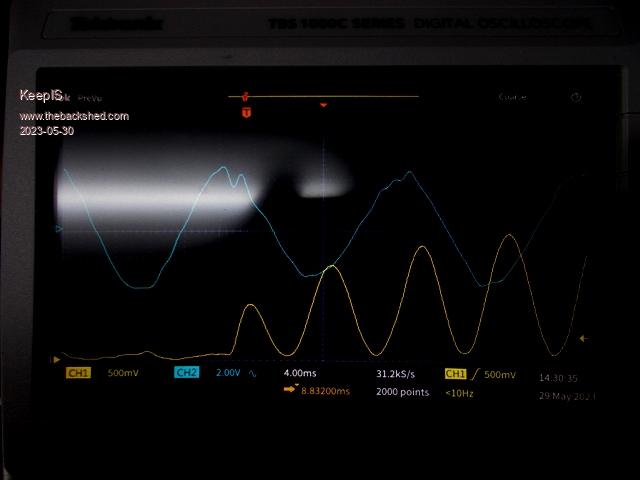Click the power icon at top right
This screenshot has height=480, width=640.
click(576, 98)
